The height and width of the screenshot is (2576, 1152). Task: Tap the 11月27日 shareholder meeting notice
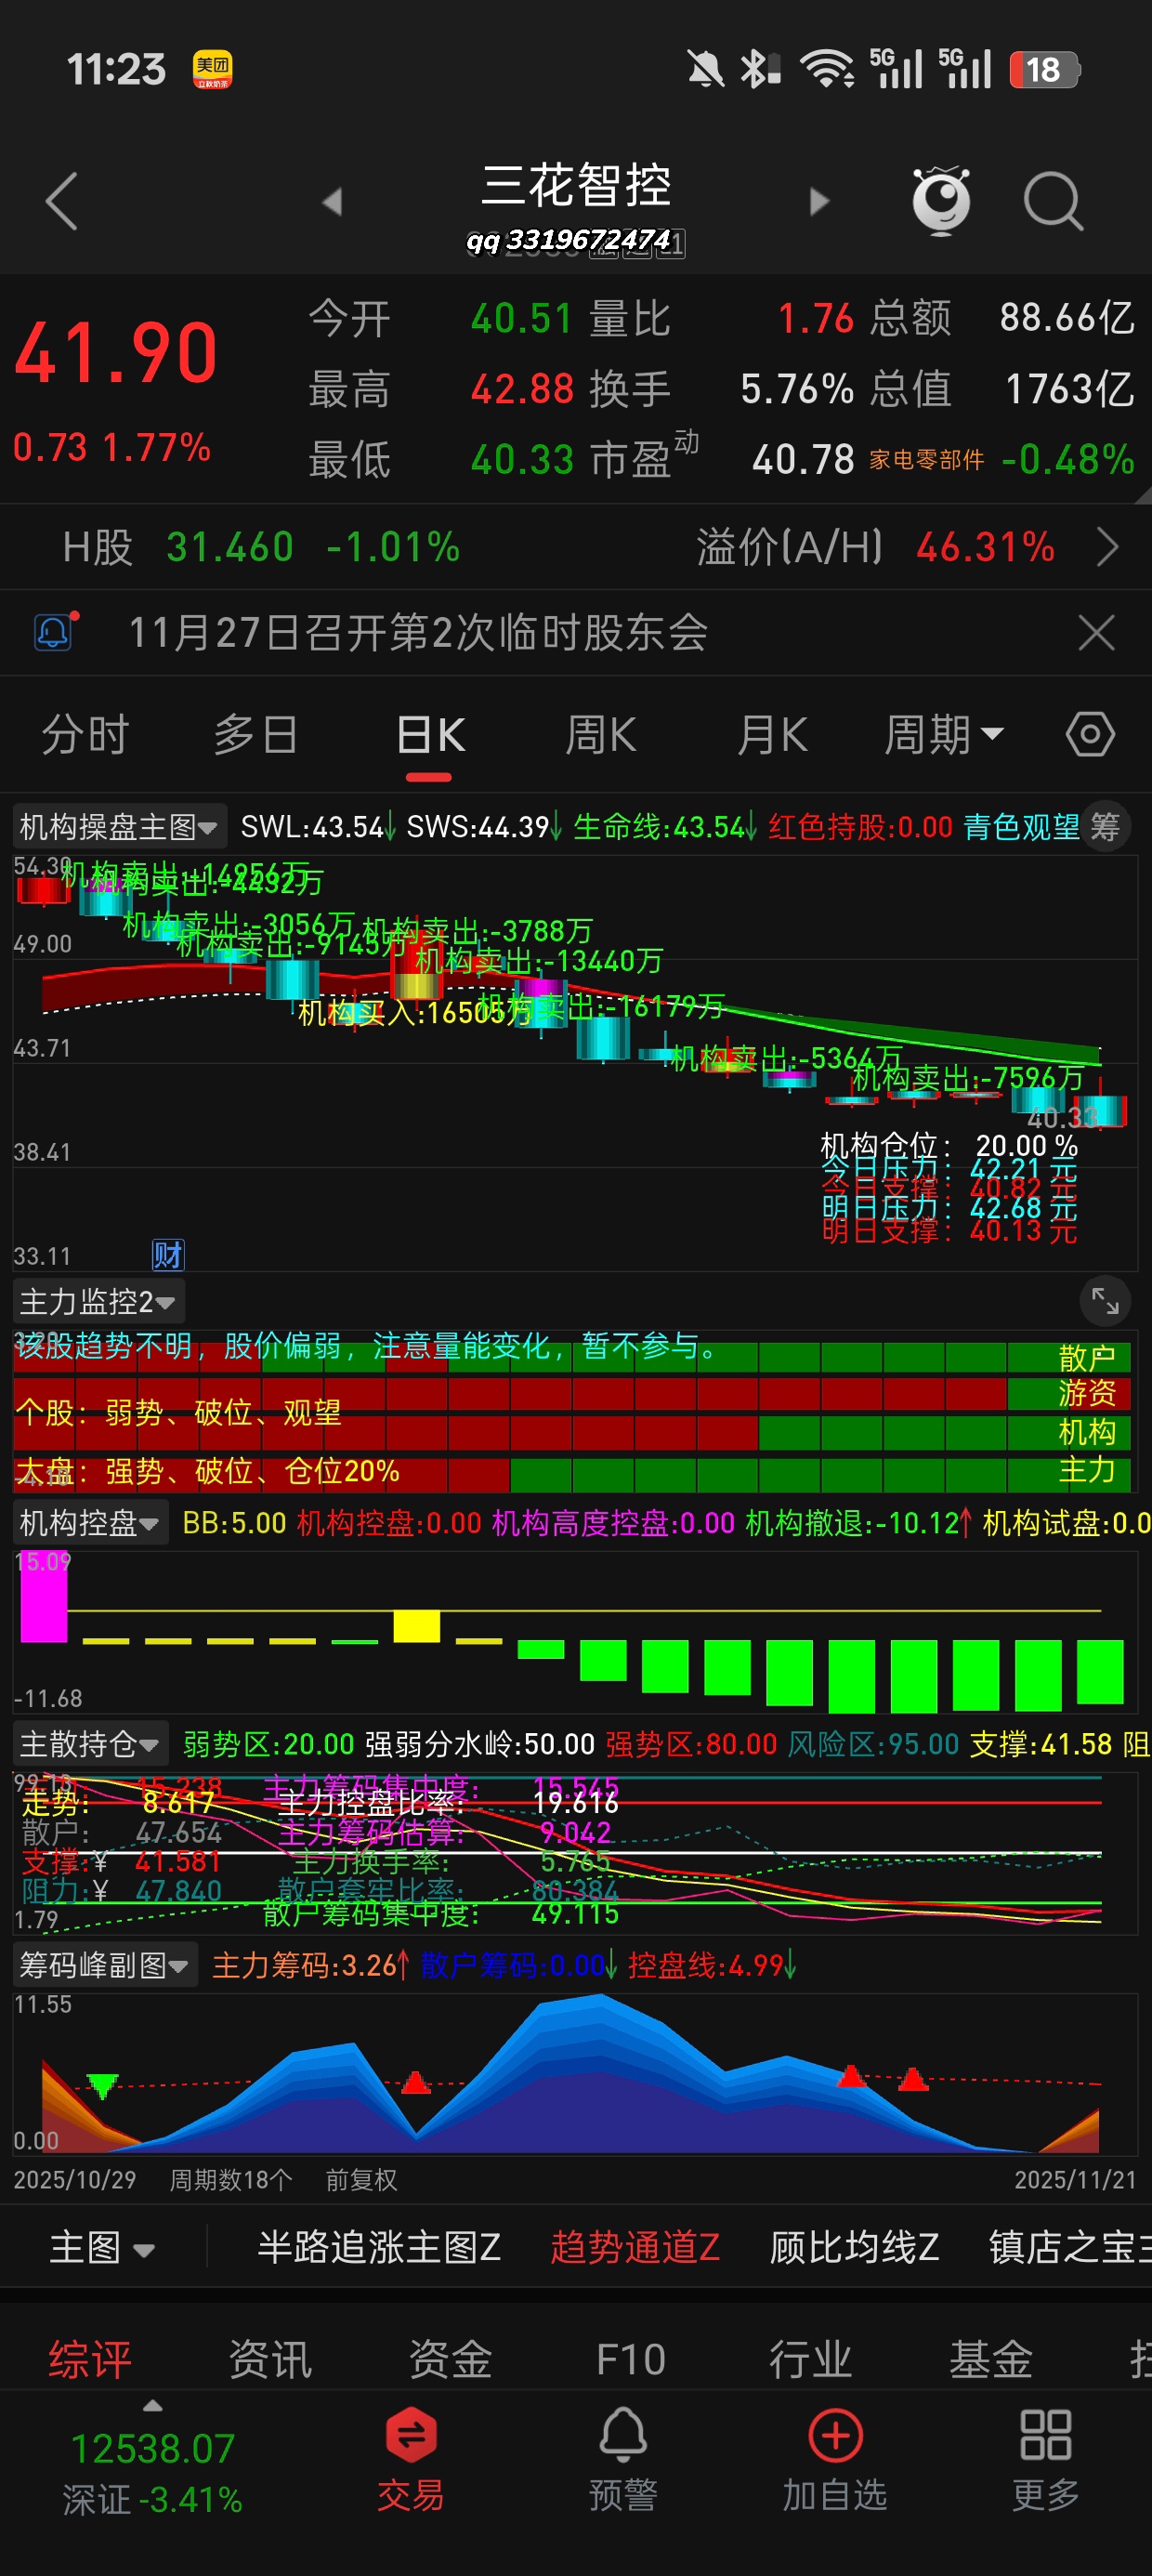pos(418,632)
